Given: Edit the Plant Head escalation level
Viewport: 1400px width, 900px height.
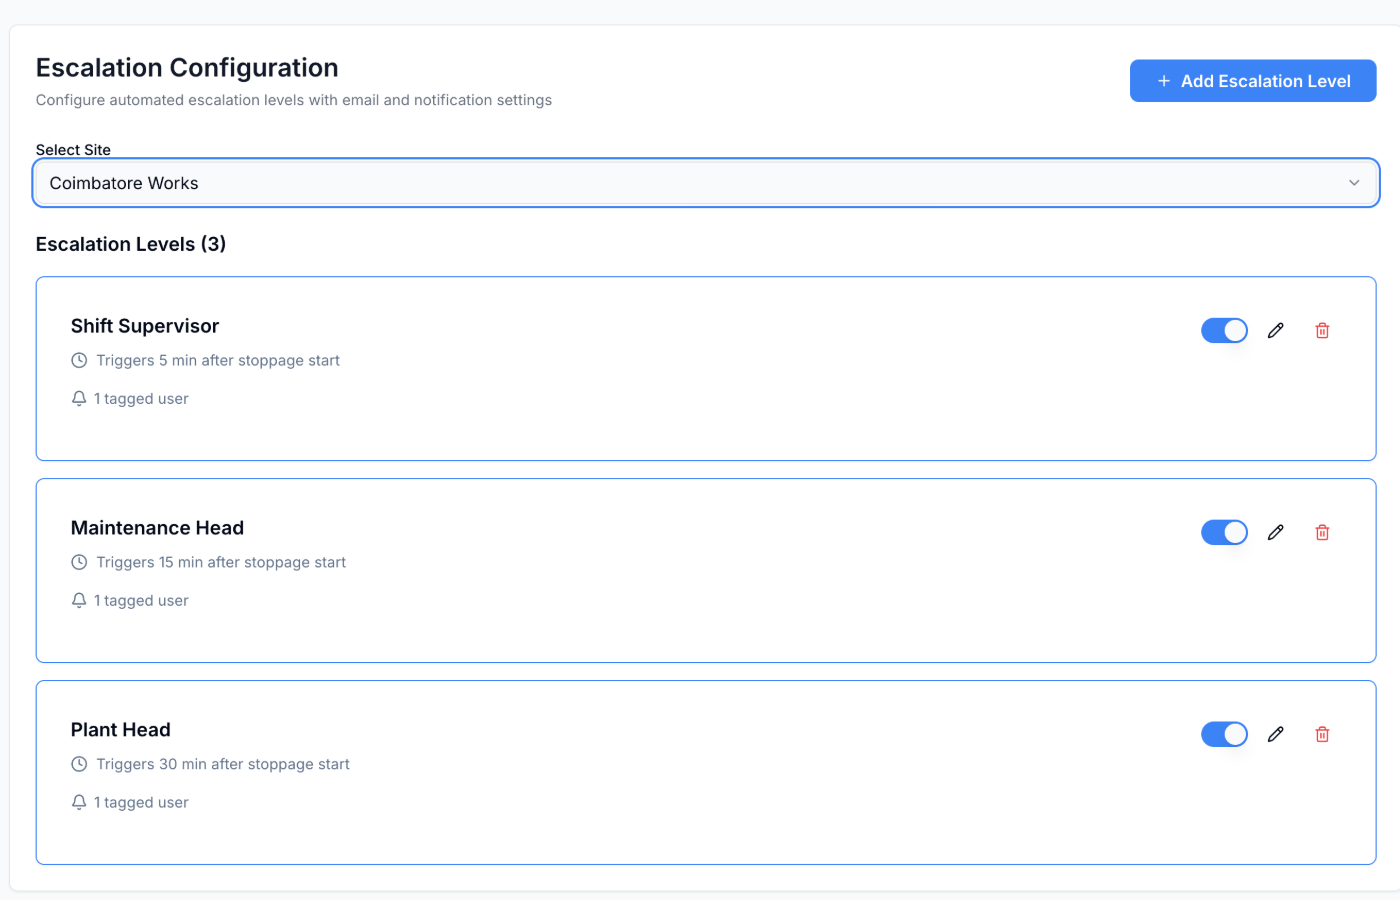Looking at the screenshot, I should click(1275, 734).
